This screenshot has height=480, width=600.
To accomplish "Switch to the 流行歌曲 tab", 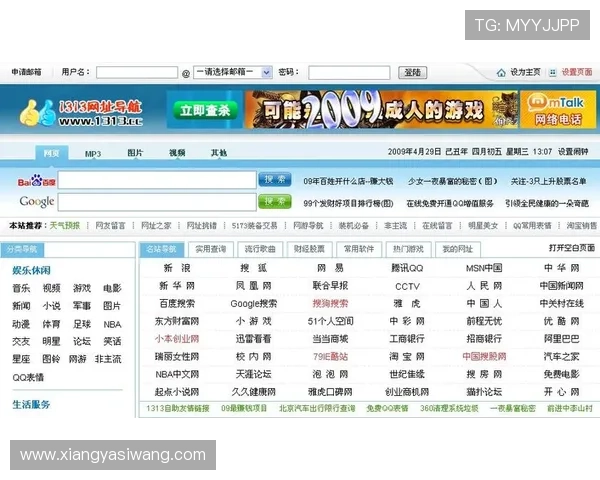I will coord(260,250).
